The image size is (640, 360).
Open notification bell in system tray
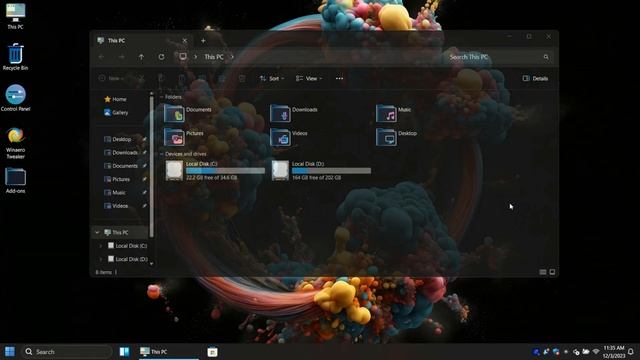click(631, 351)
